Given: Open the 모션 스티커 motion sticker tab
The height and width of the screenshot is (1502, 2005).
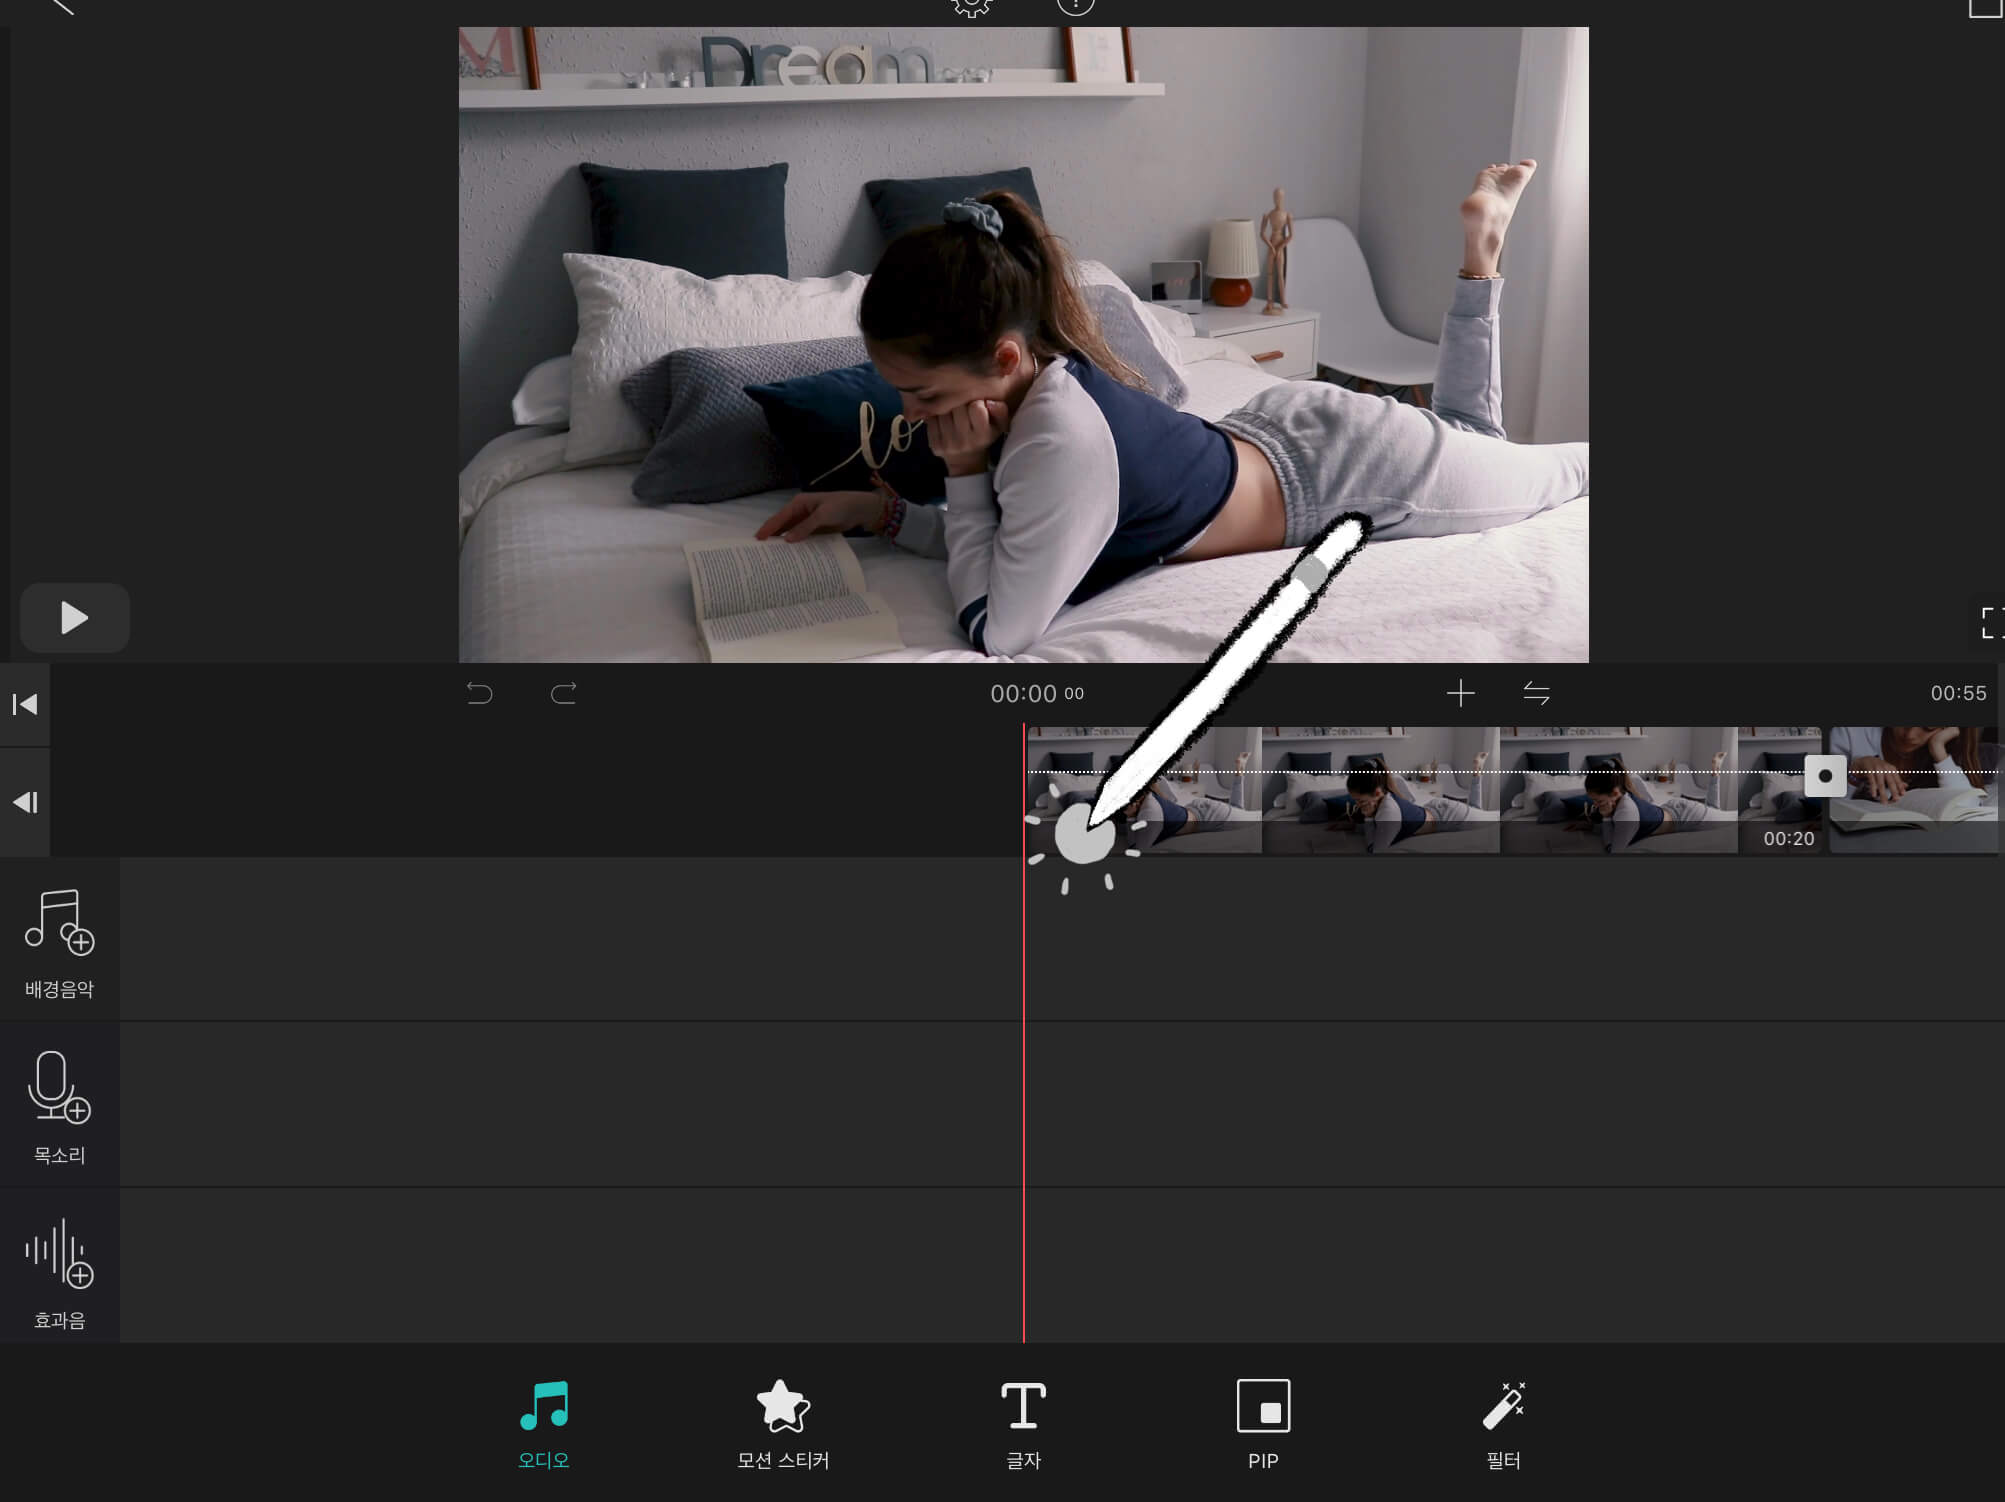Looking at the screenshot, I should click(783, 1424).
